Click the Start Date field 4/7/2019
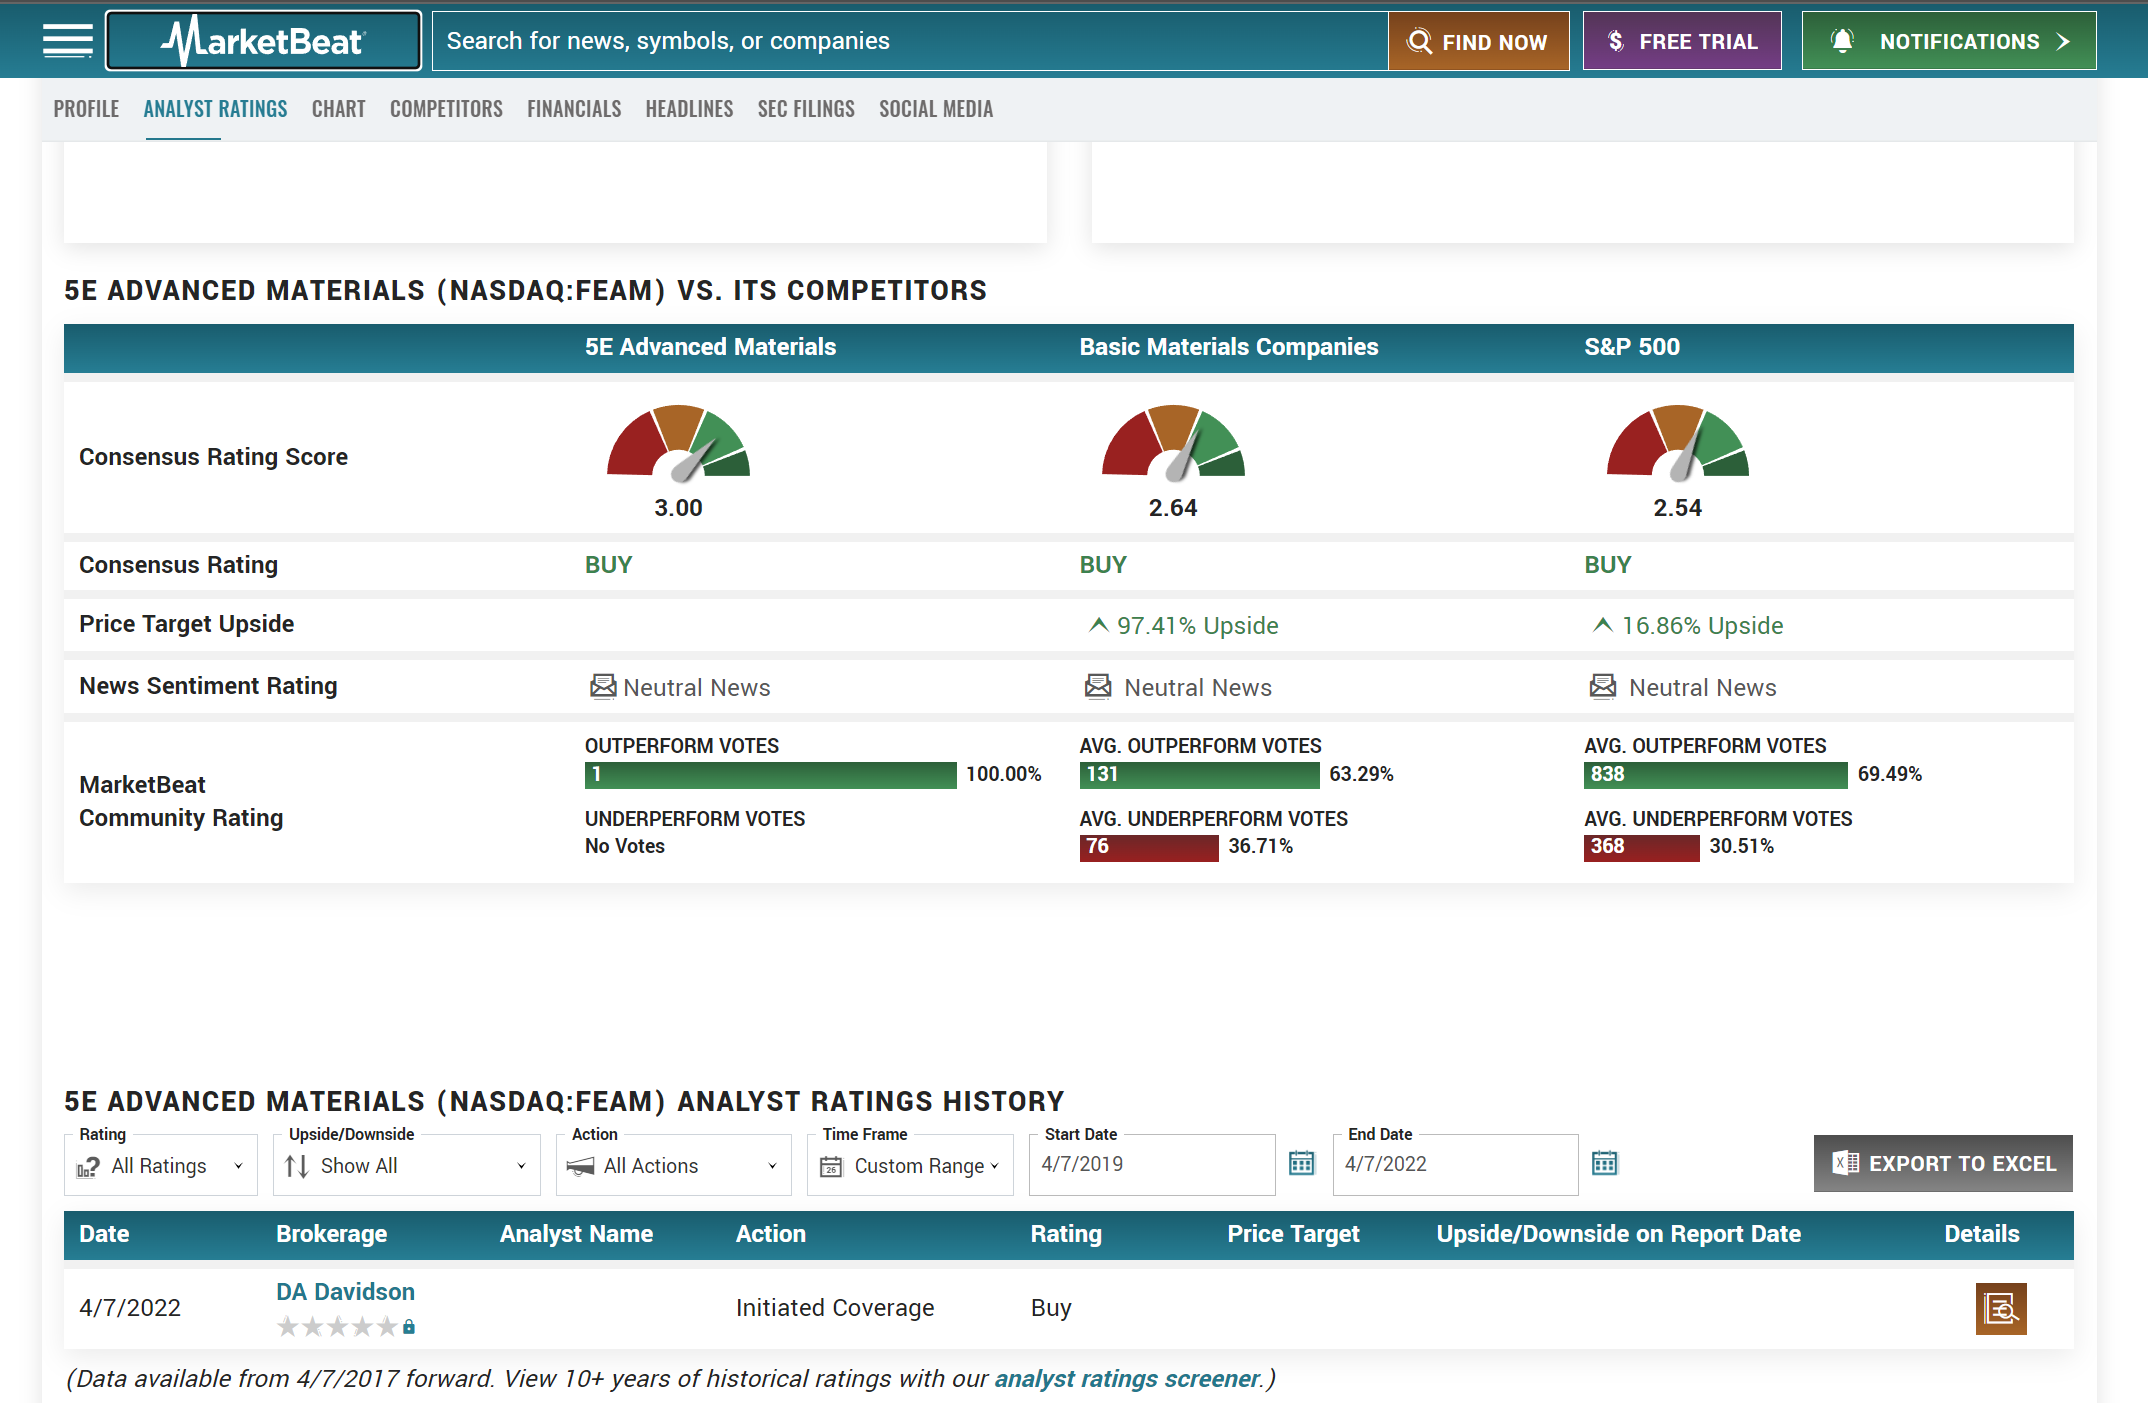Image resolution: width=2148 pixels, height=1403 pixels. click(1152, 1164)
